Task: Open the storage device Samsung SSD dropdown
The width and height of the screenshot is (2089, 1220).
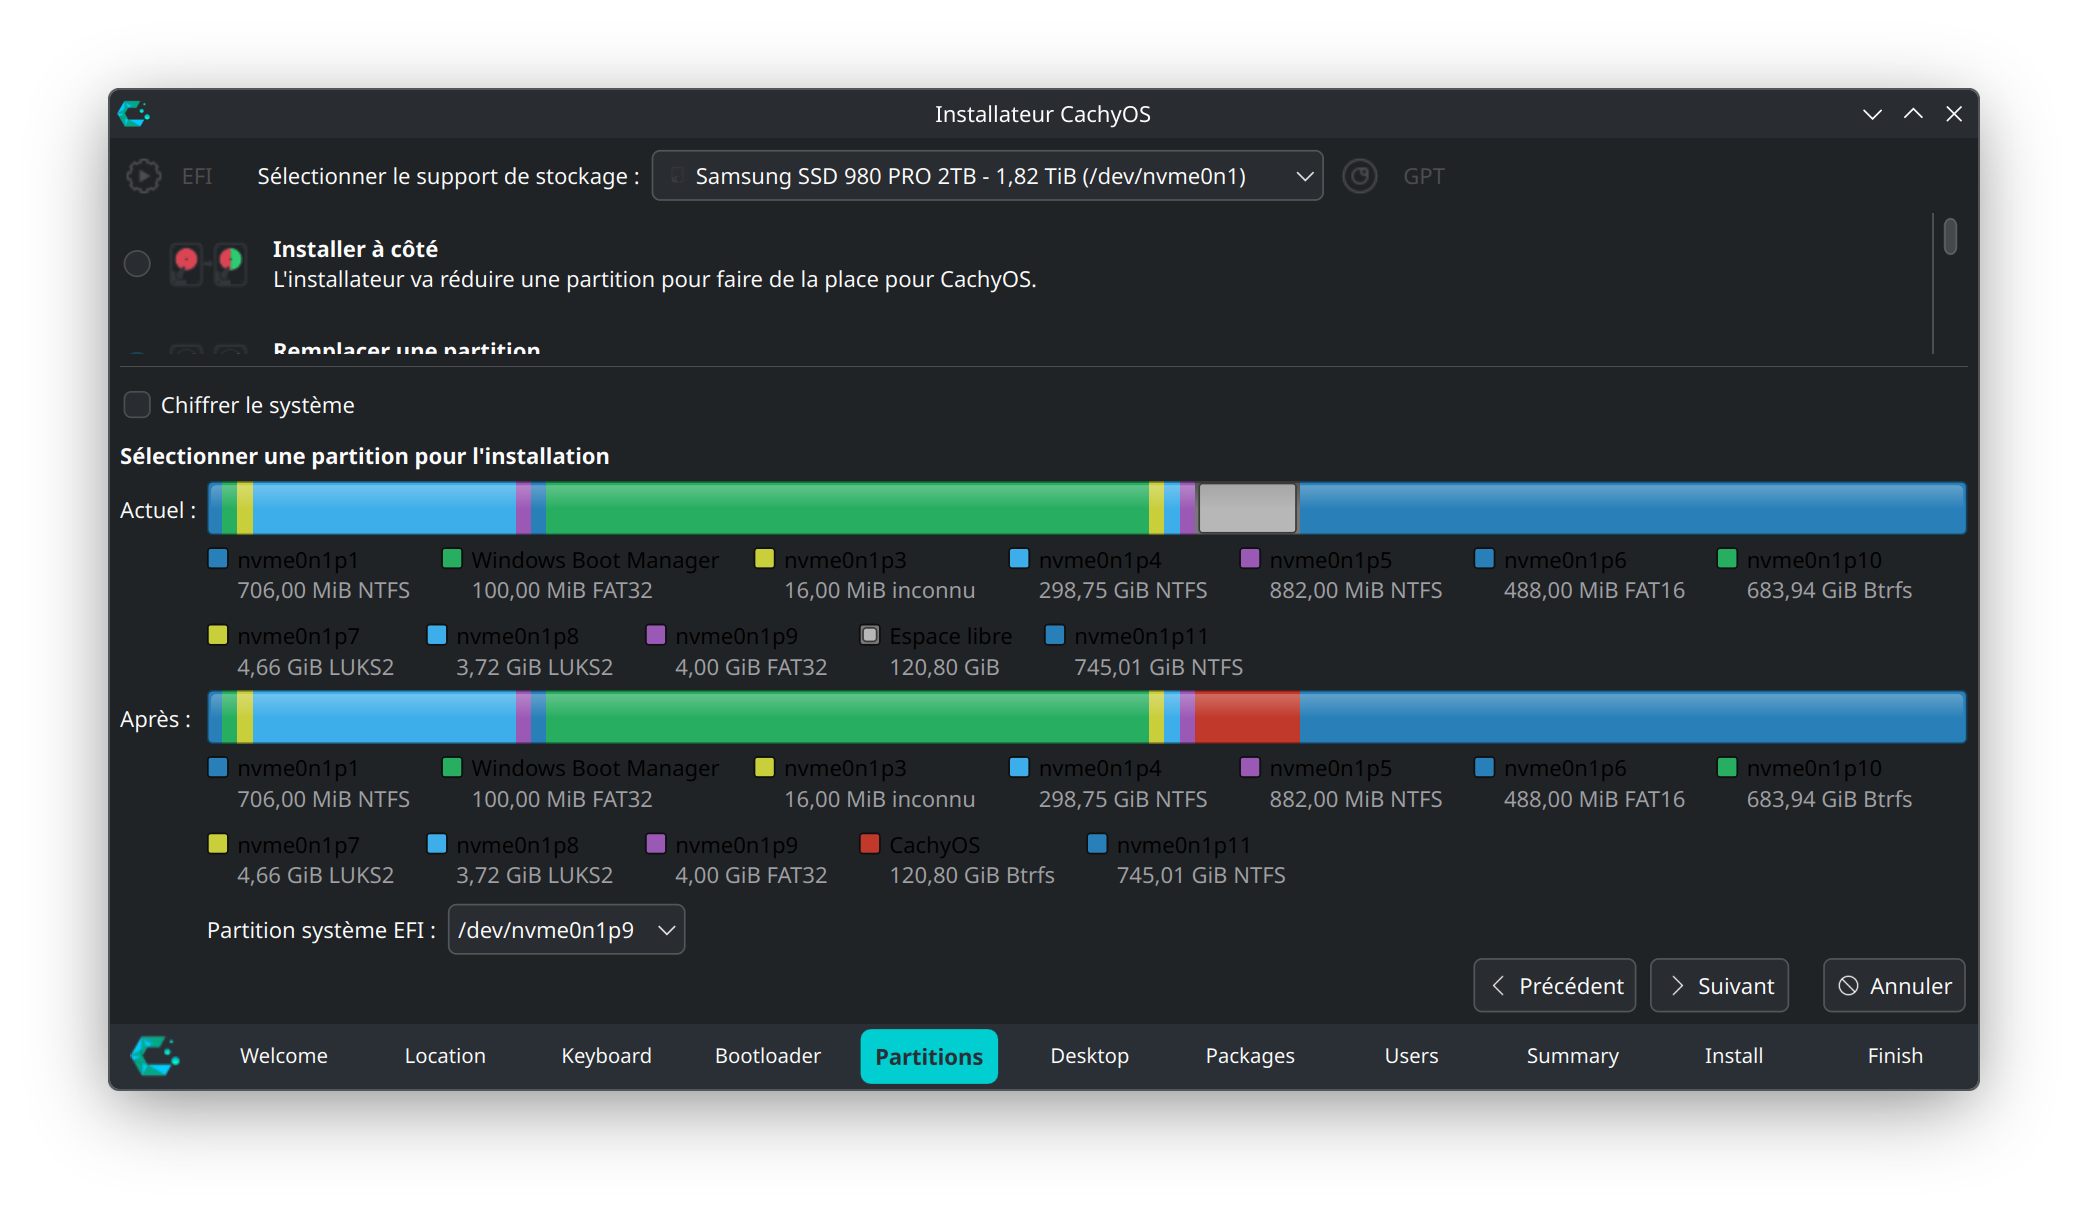Action: 987,176
